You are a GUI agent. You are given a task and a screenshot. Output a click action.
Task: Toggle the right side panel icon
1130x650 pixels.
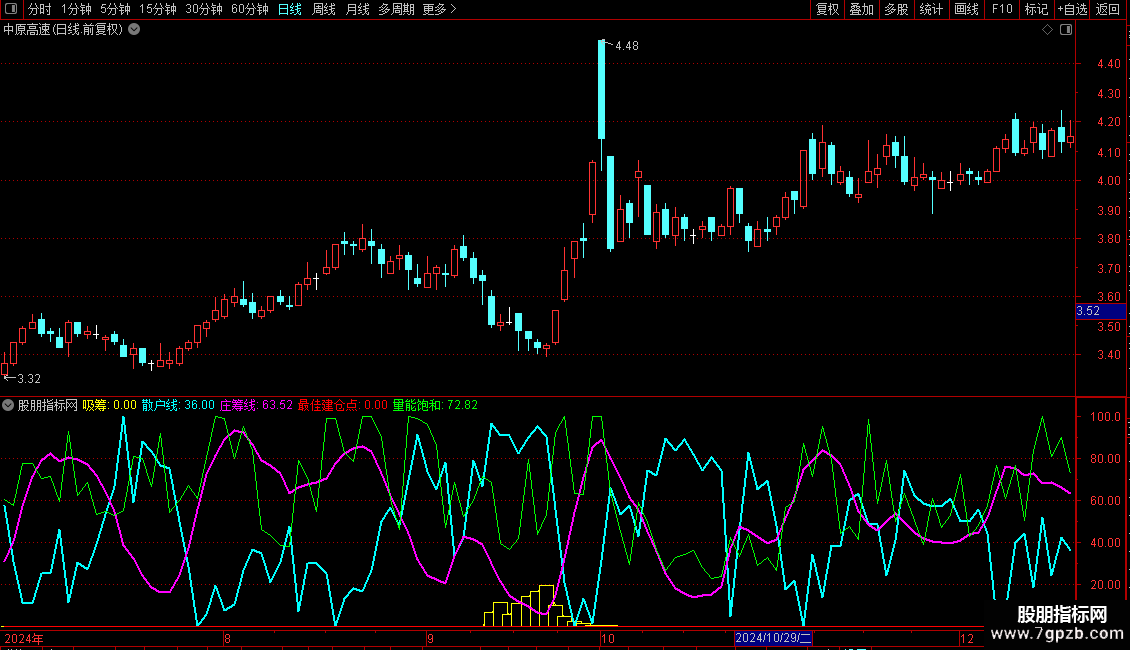pyautogui.click(x=1066, y=30)
